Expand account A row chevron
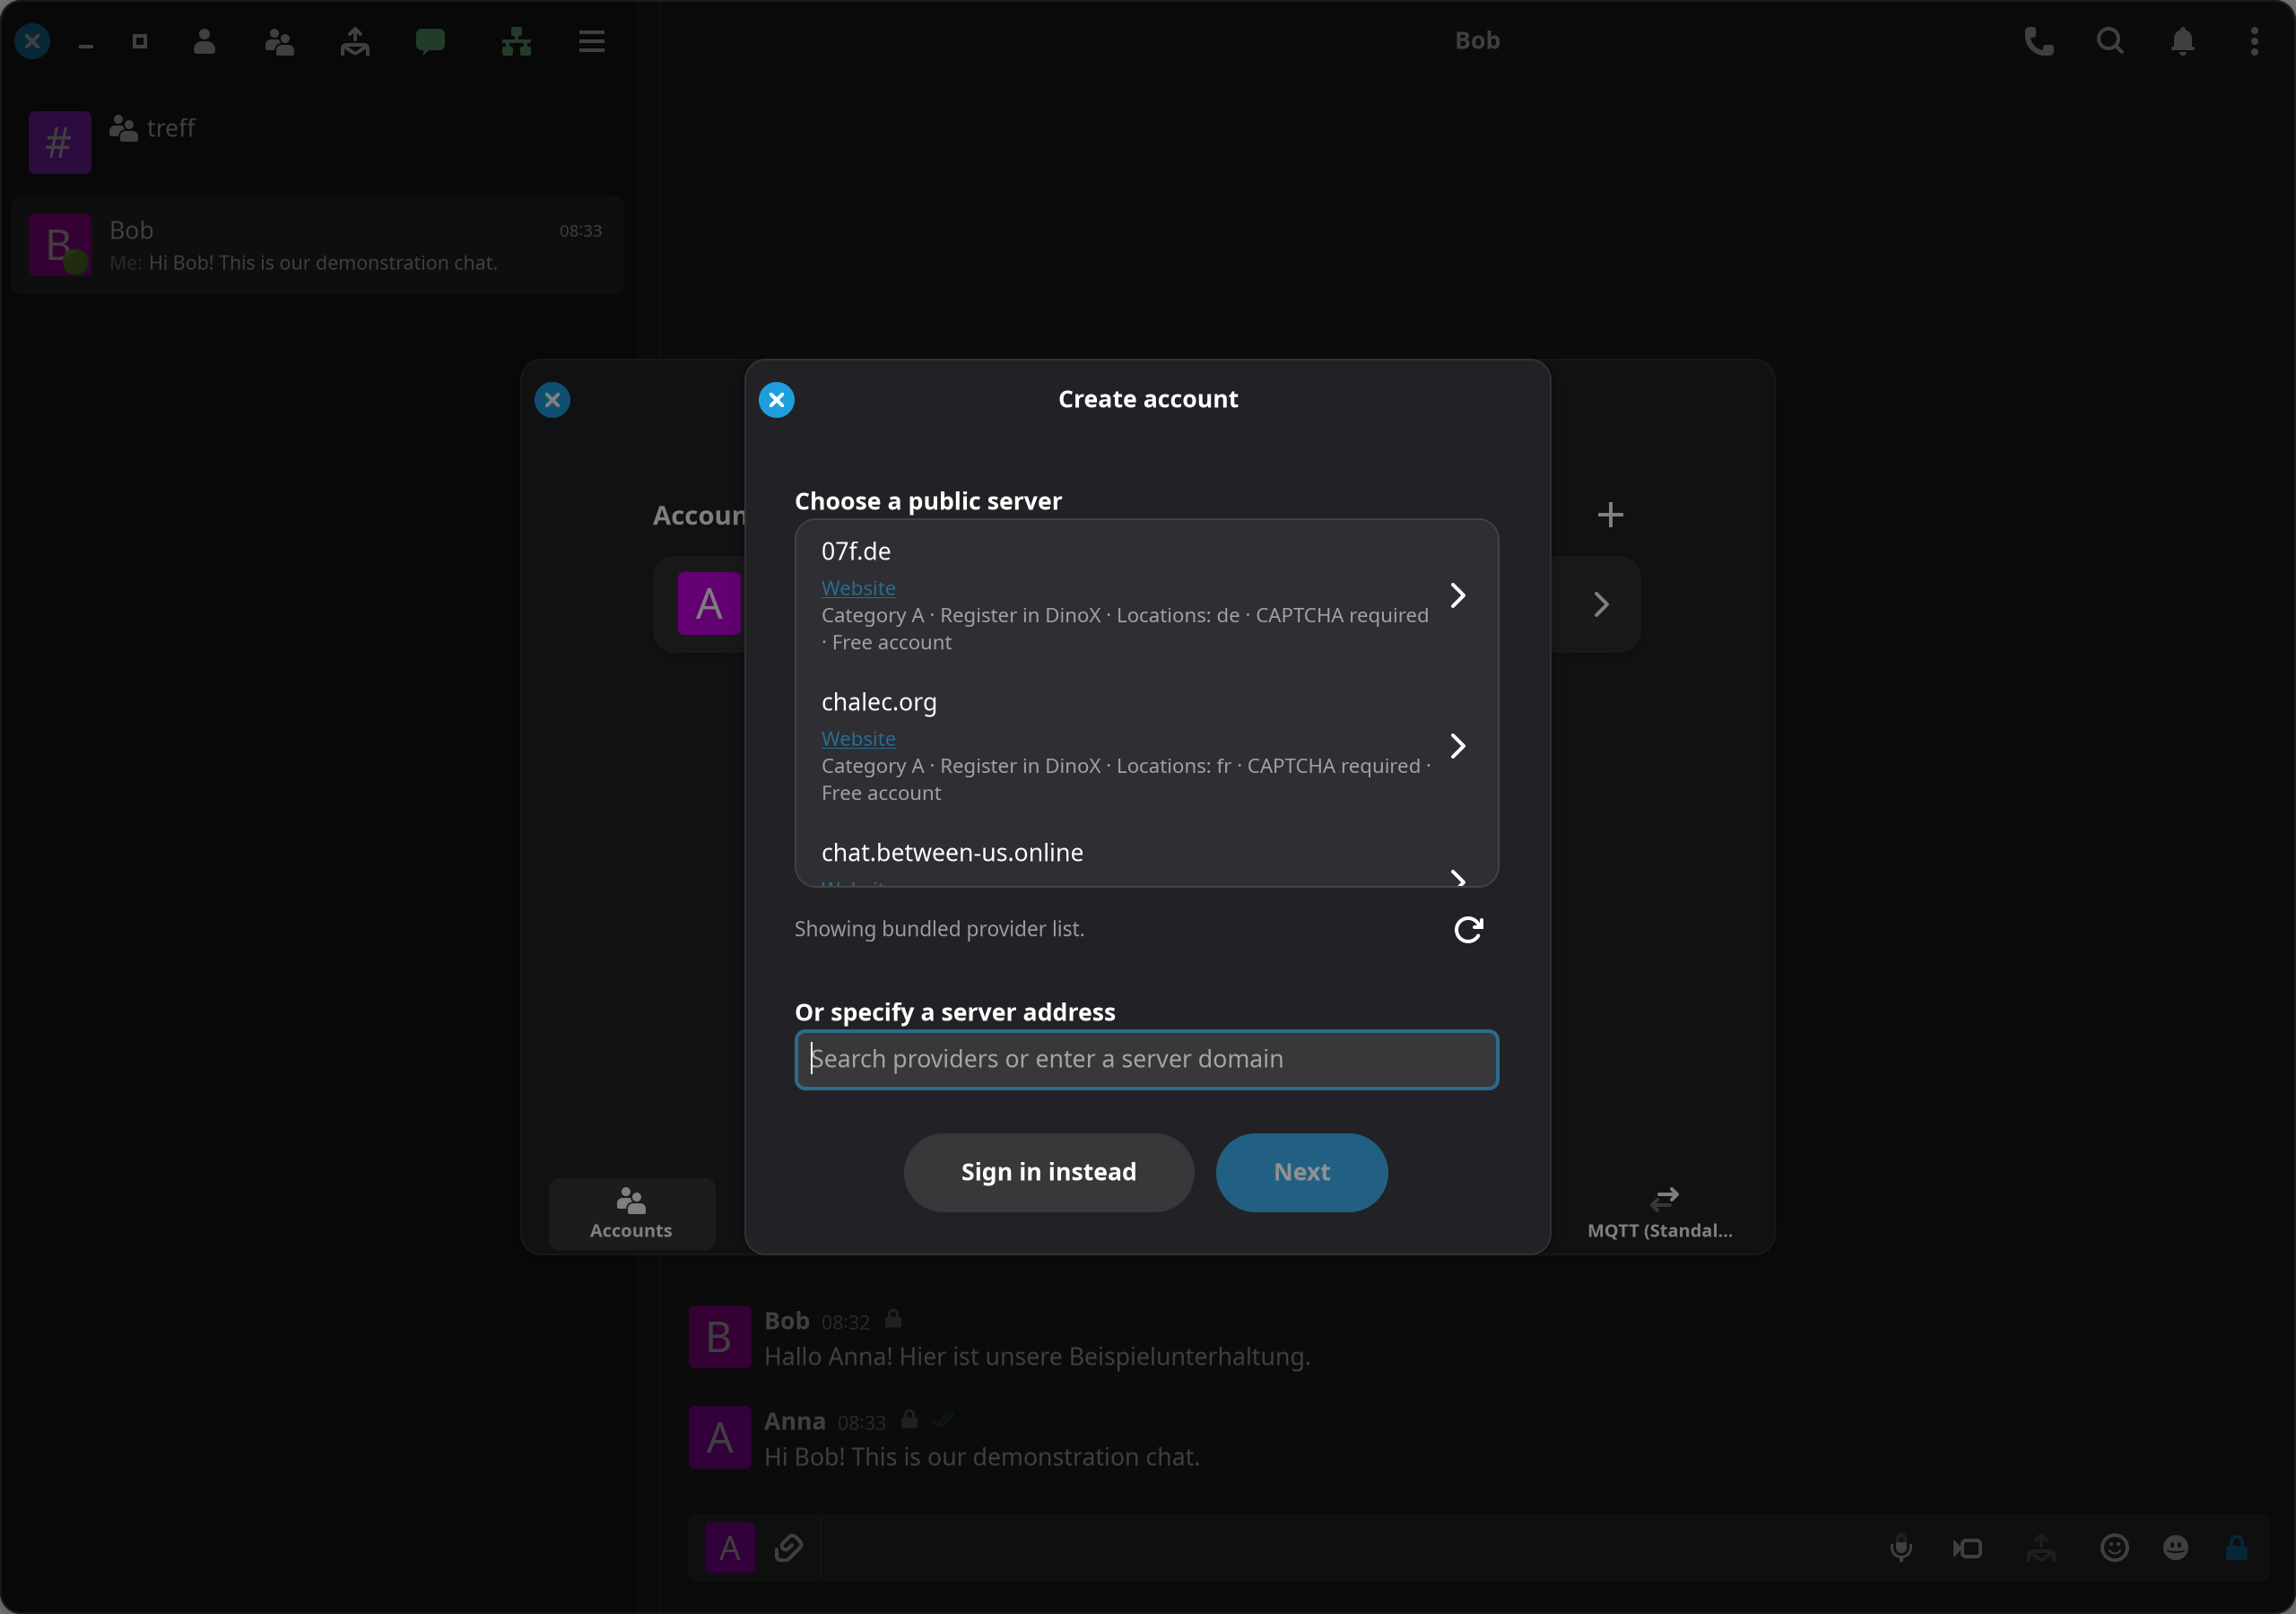This screenshot has height=1614, width=2296. point(1601,605)
